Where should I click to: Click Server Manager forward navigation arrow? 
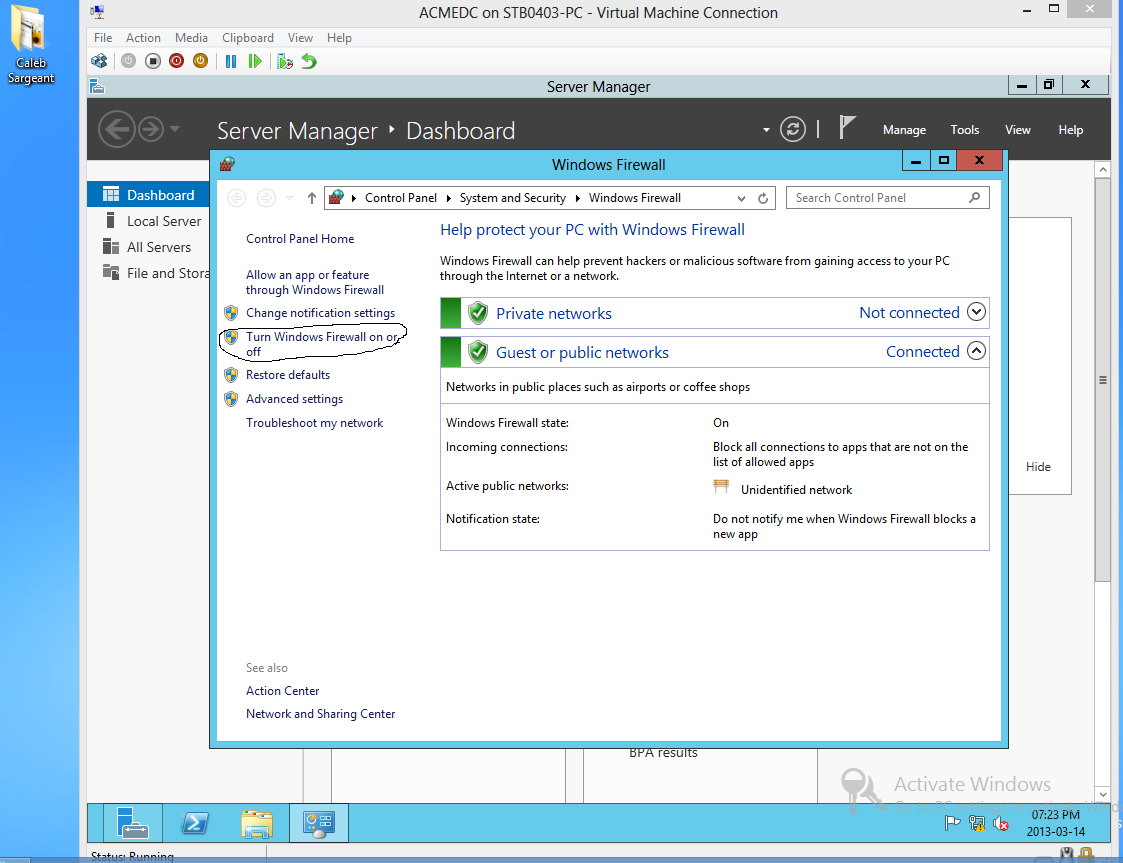point(151,130)
